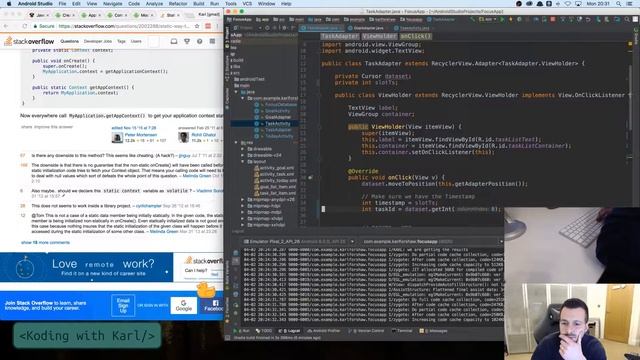Viewport: 640px width, 360px height.
Task: Click the logcat panel top side icon
Action: coord(236,253)
